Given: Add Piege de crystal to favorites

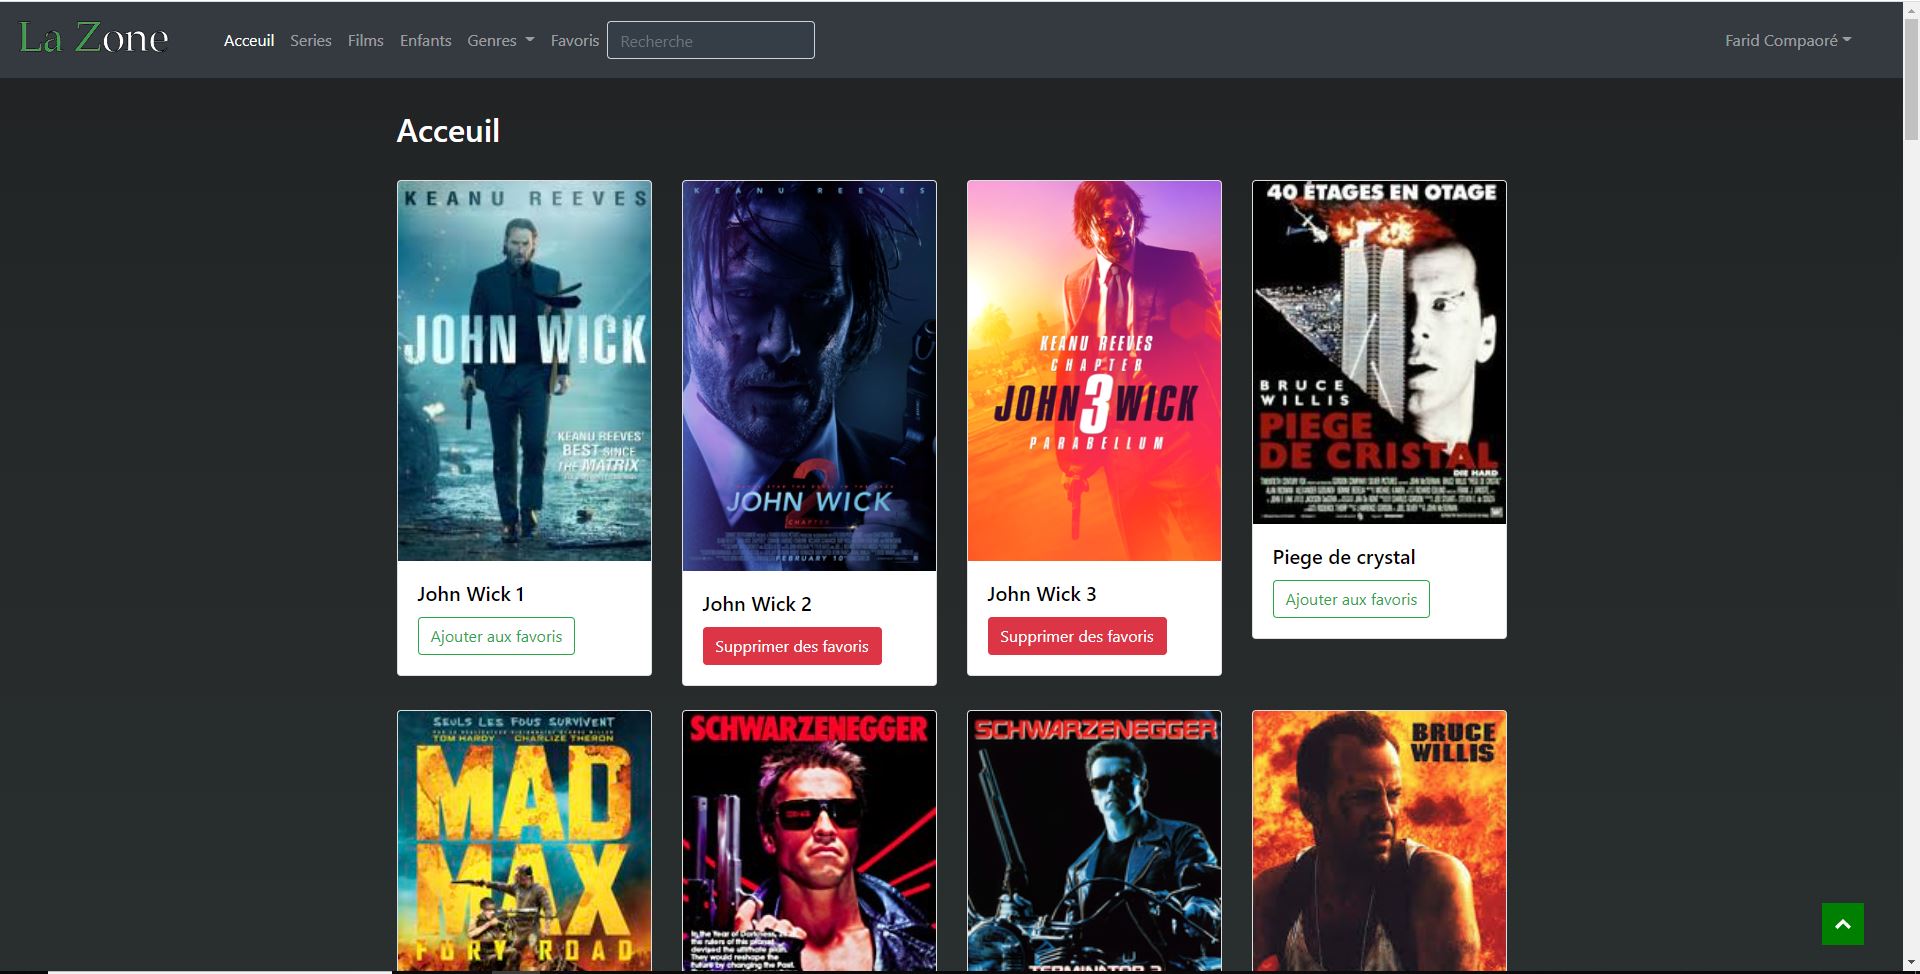Looking at the screenshot, I should [x=1351, y=599].
